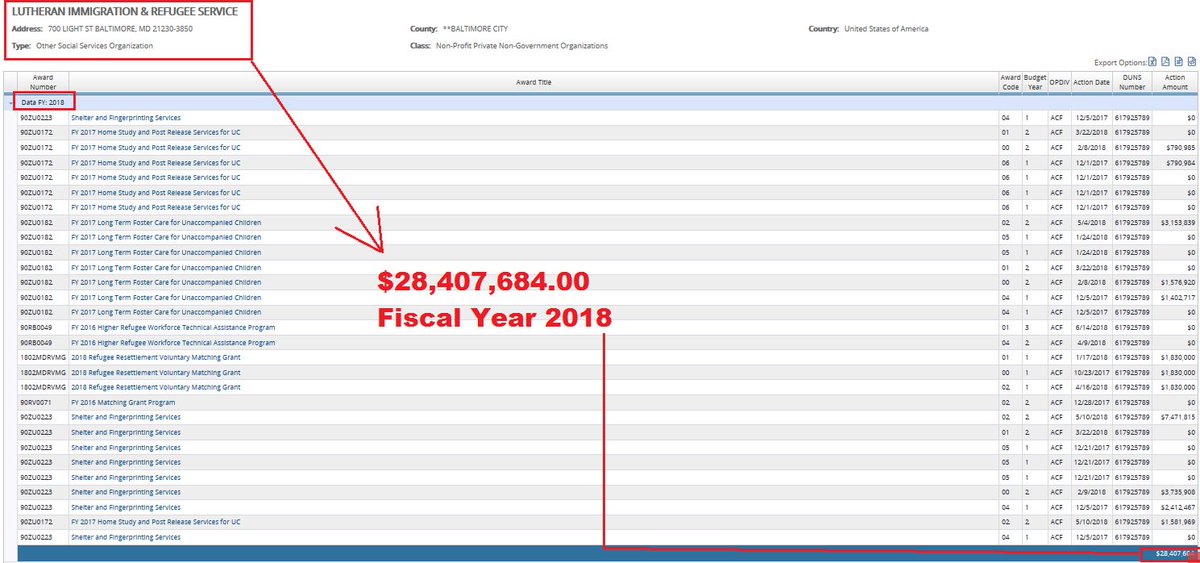Sort by the DUNS Number column header
This screenshot has width=1200, height=563.
tap(1133, 82)
